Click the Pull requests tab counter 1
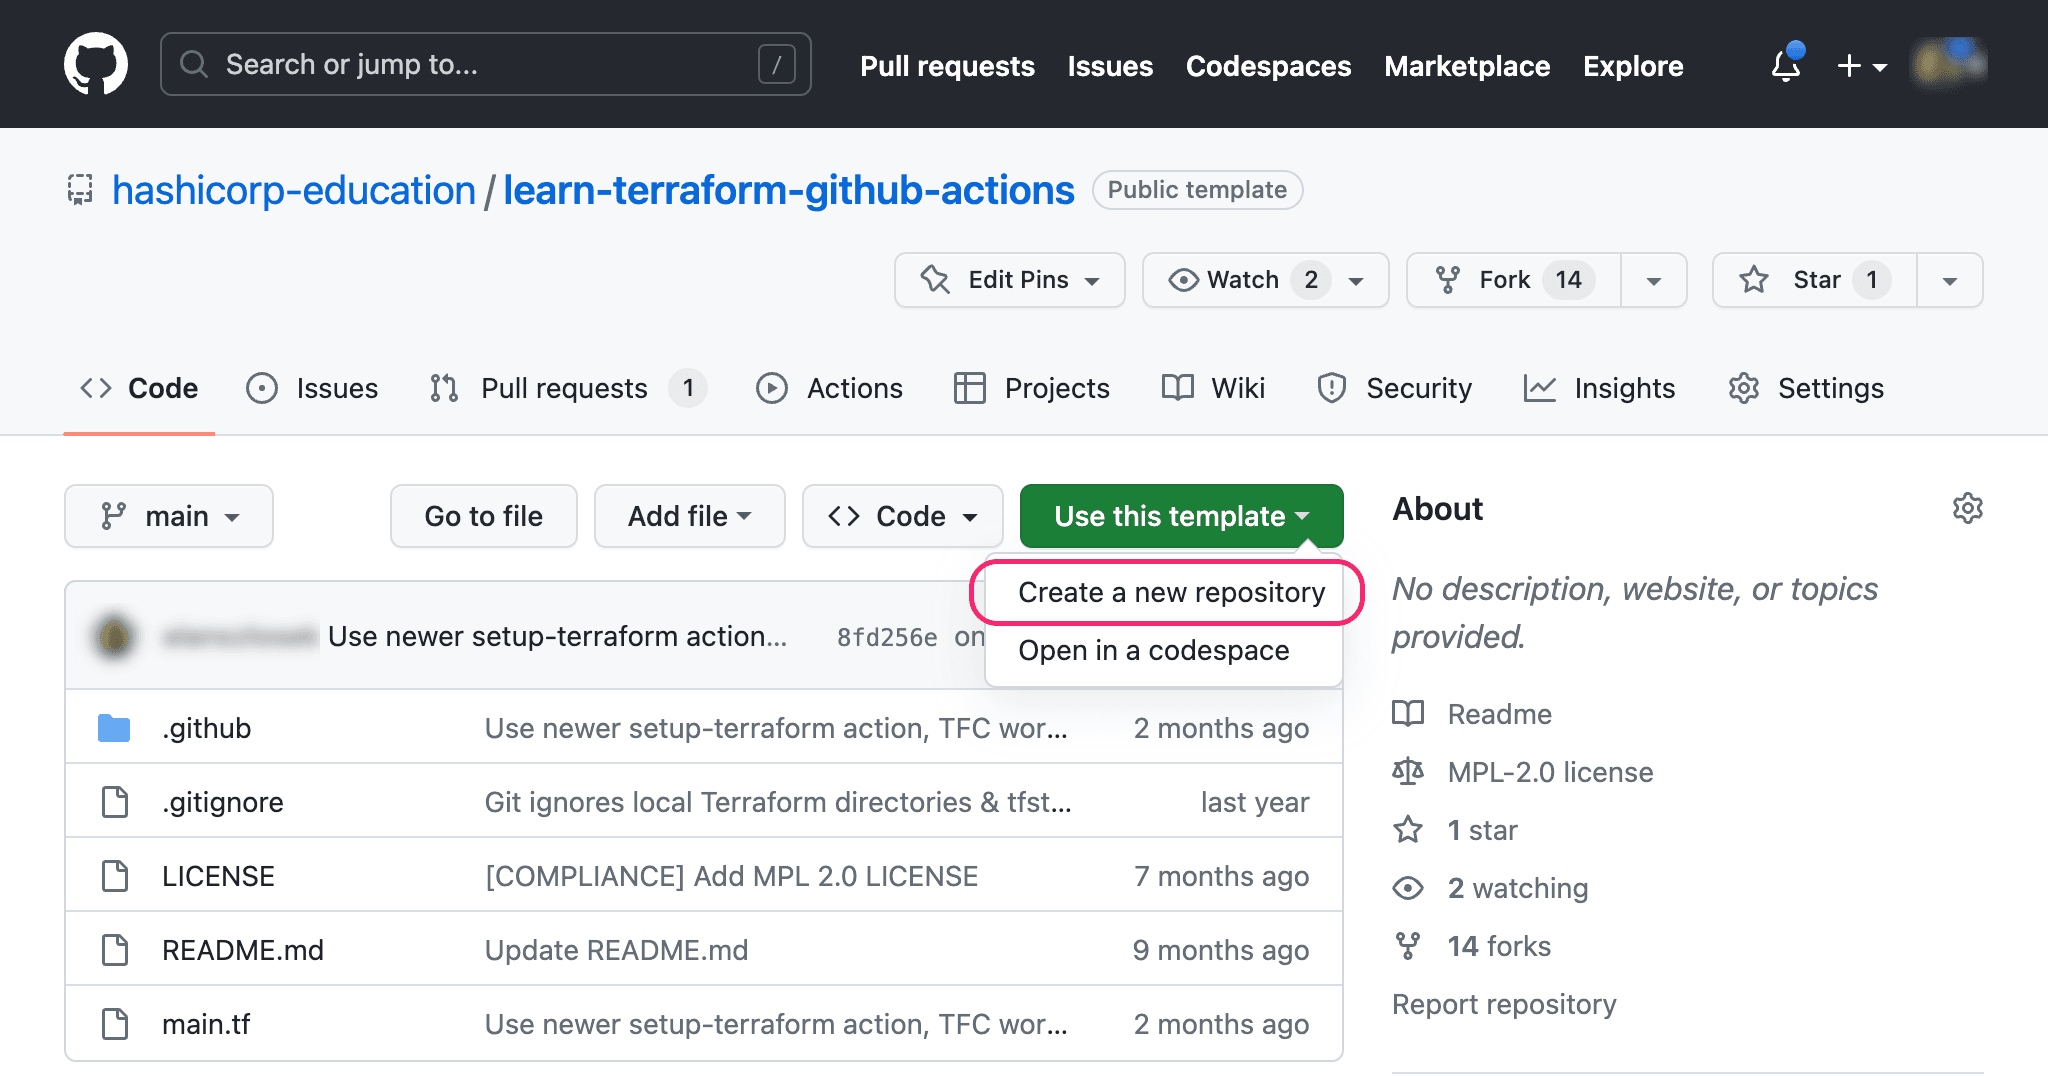This screenshot has height=1076, width=2048. tap(687, 388)
